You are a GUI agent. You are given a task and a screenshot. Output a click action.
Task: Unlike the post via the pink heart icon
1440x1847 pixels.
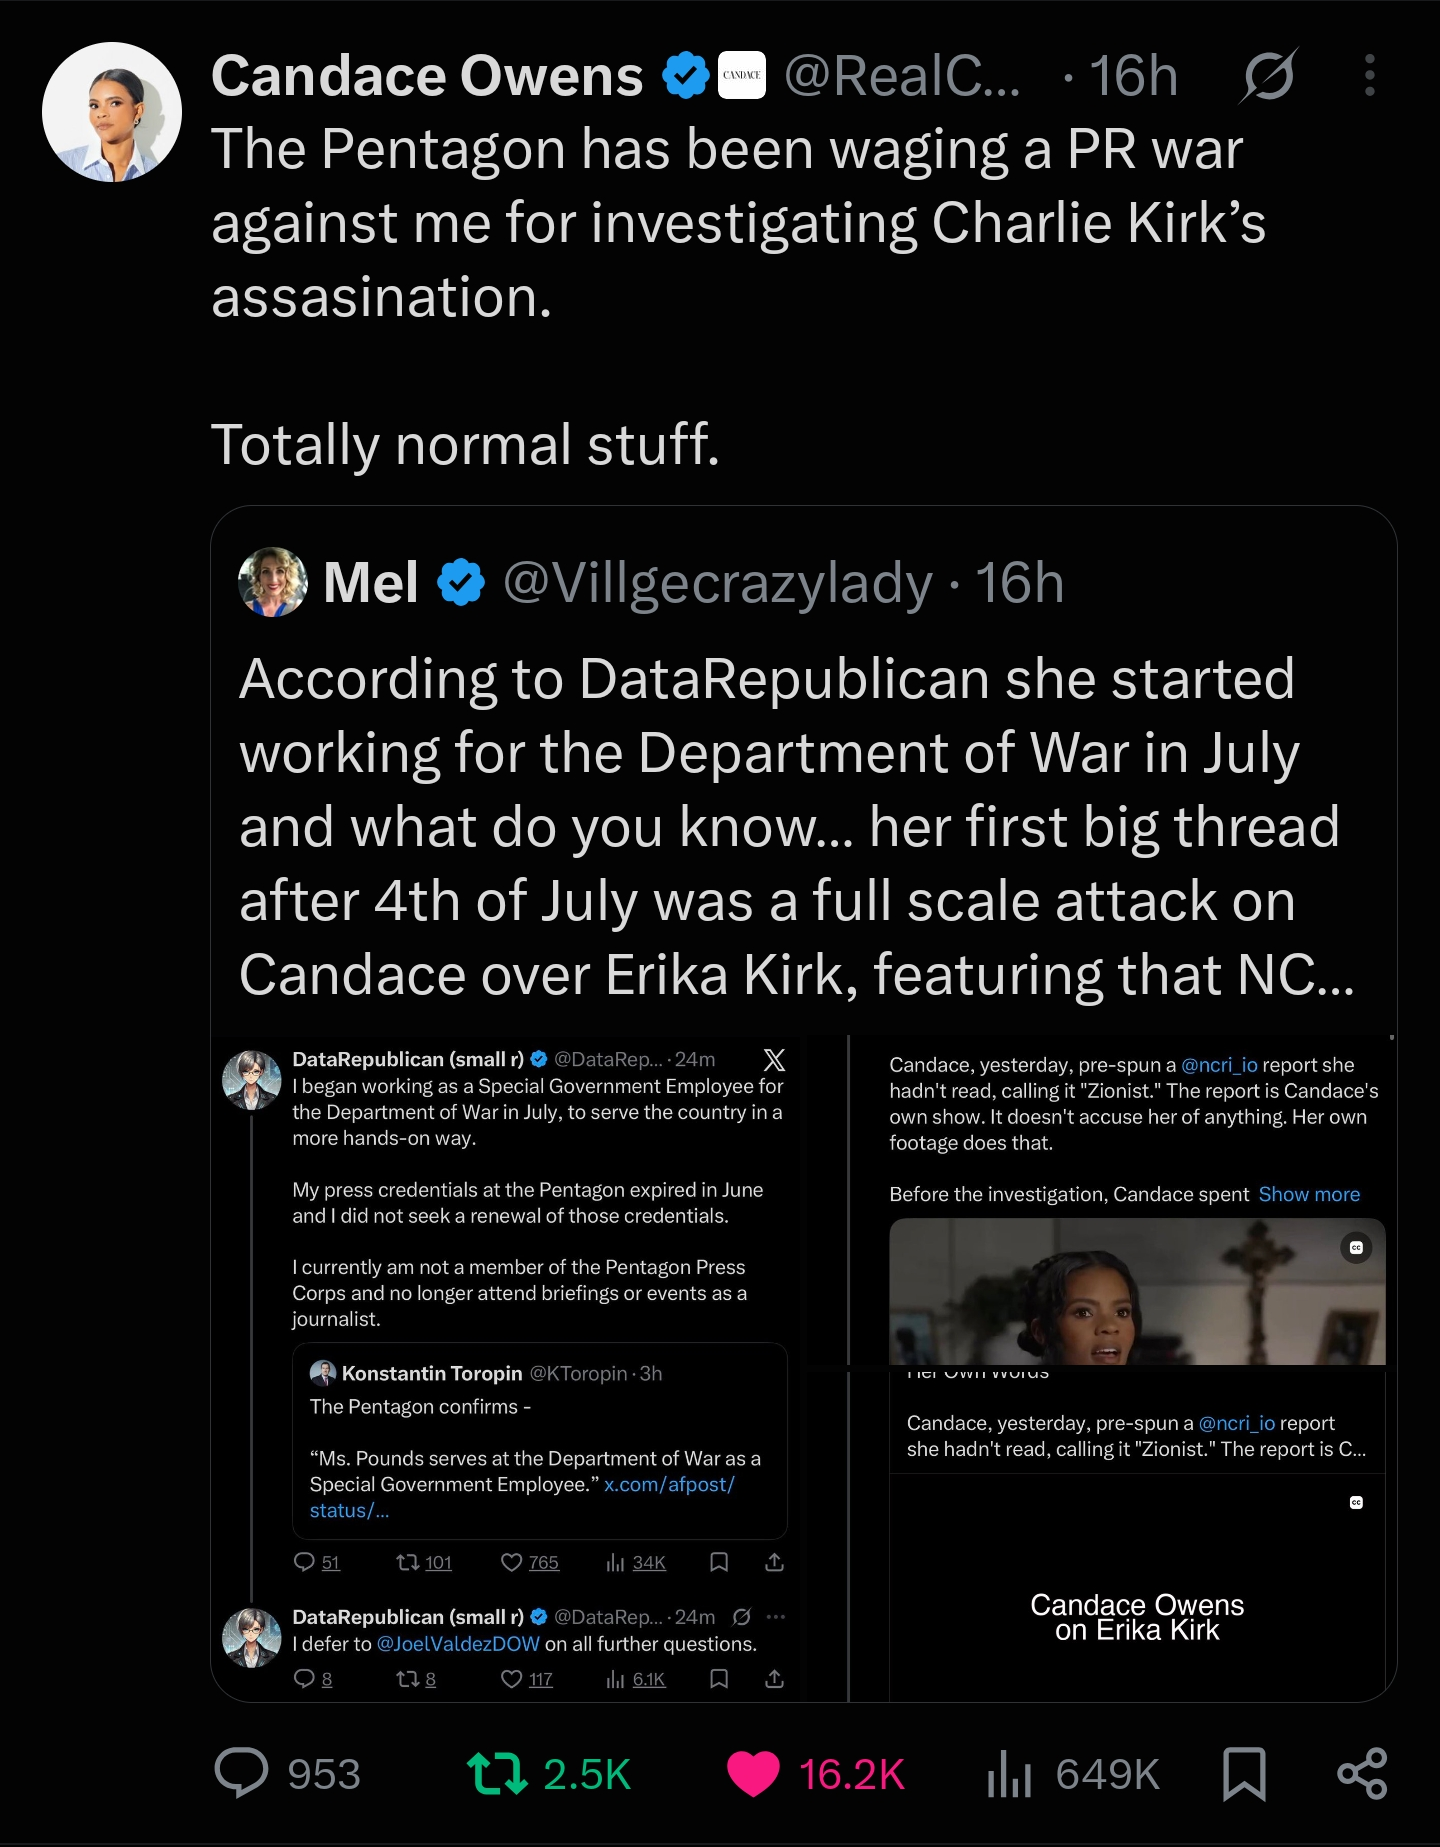click(753, 1774)
